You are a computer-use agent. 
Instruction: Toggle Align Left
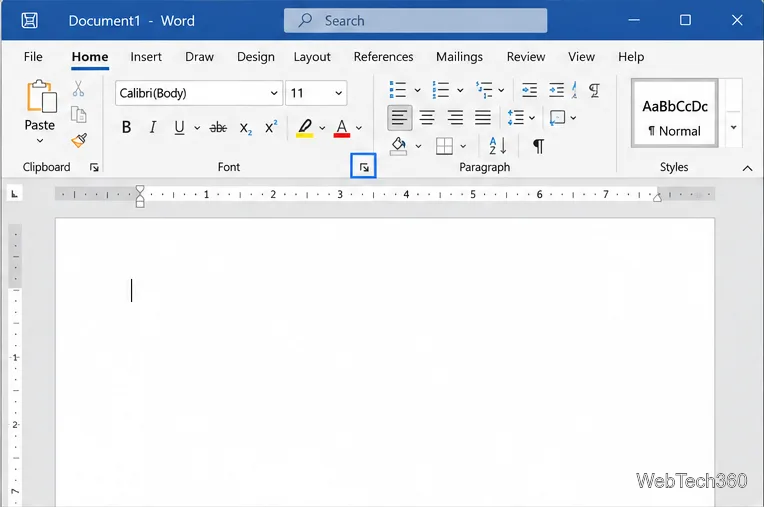[400, 118]
